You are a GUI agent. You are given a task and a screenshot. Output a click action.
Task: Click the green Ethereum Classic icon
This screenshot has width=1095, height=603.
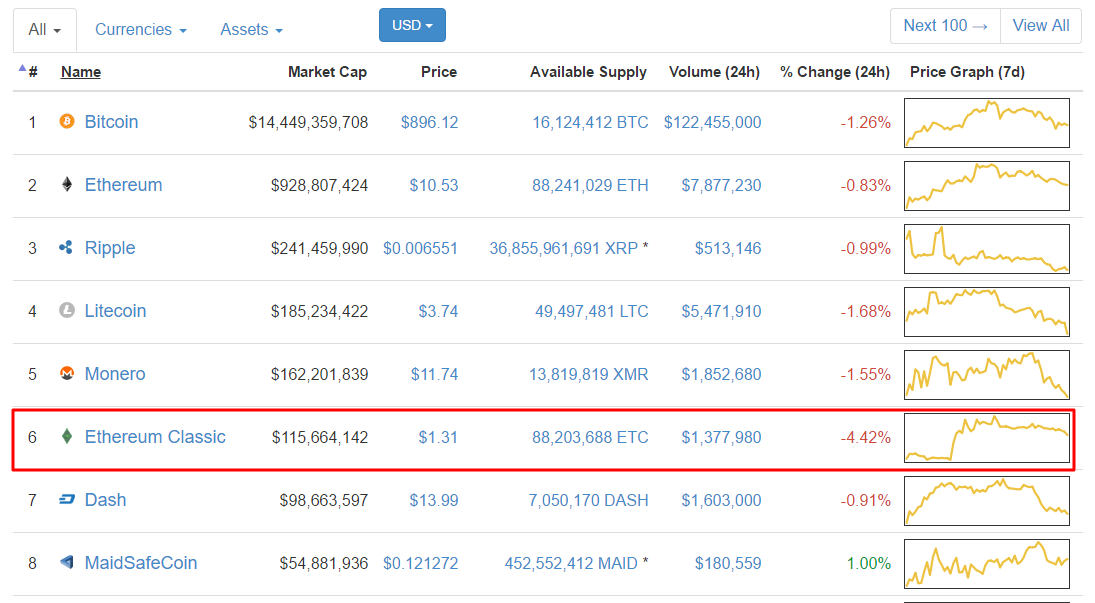[x=67, y=437]
